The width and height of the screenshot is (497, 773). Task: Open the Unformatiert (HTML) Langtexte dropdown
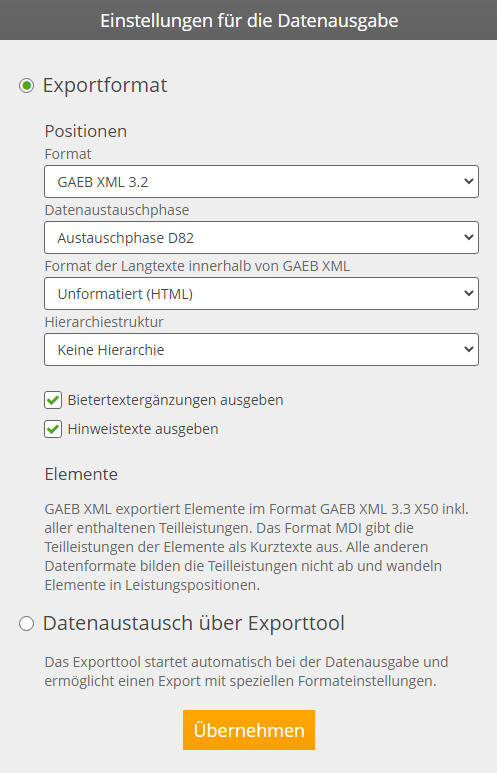pyautogui.click(x=261, y=294)
